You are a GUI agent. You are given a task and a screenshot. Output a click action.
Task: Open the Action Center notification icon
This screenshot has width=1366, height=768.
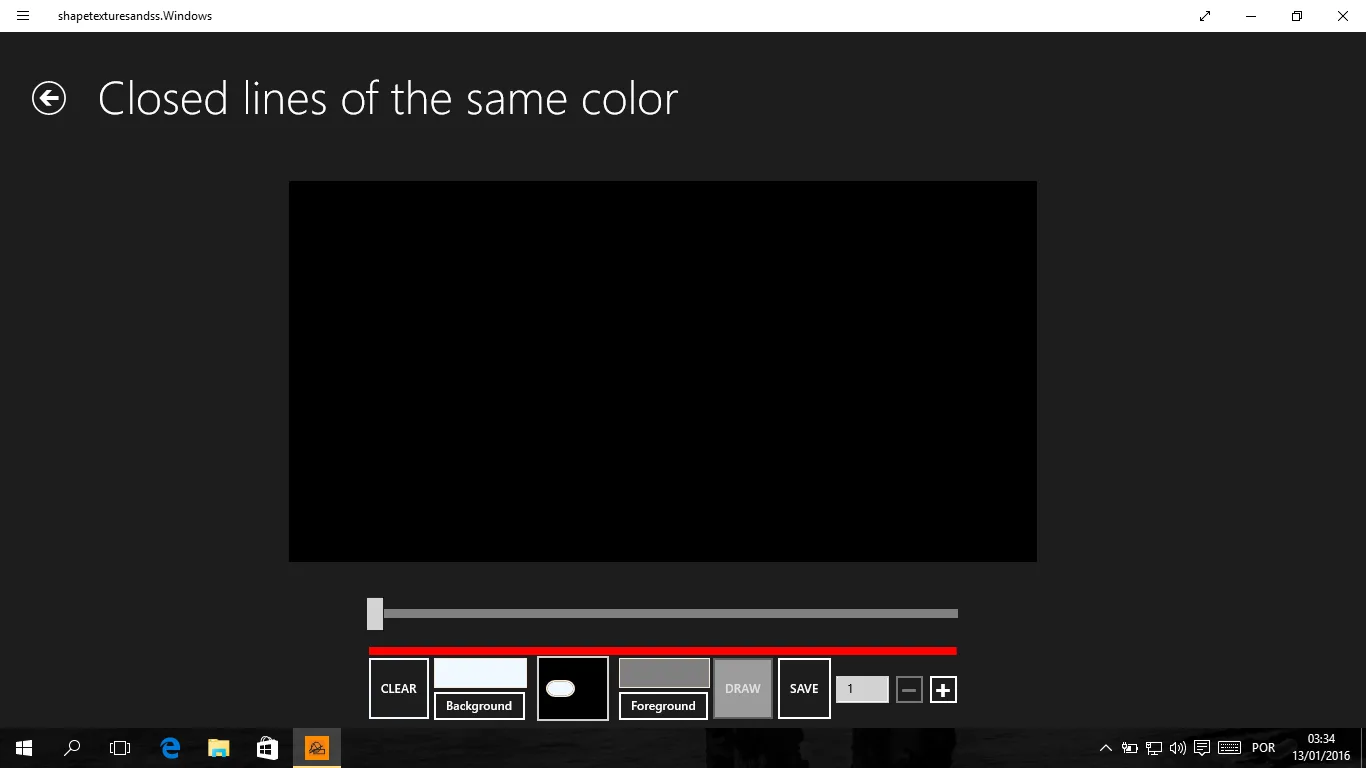[x=1202, y=747]
